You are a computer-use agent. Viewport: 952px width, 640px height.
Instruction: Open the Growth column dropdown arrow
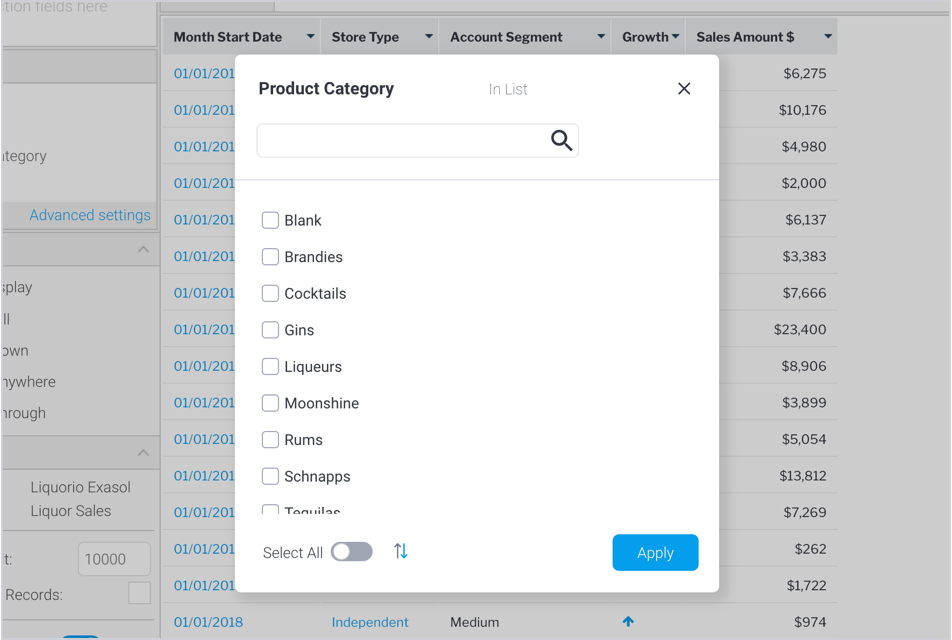coord(676,37)
